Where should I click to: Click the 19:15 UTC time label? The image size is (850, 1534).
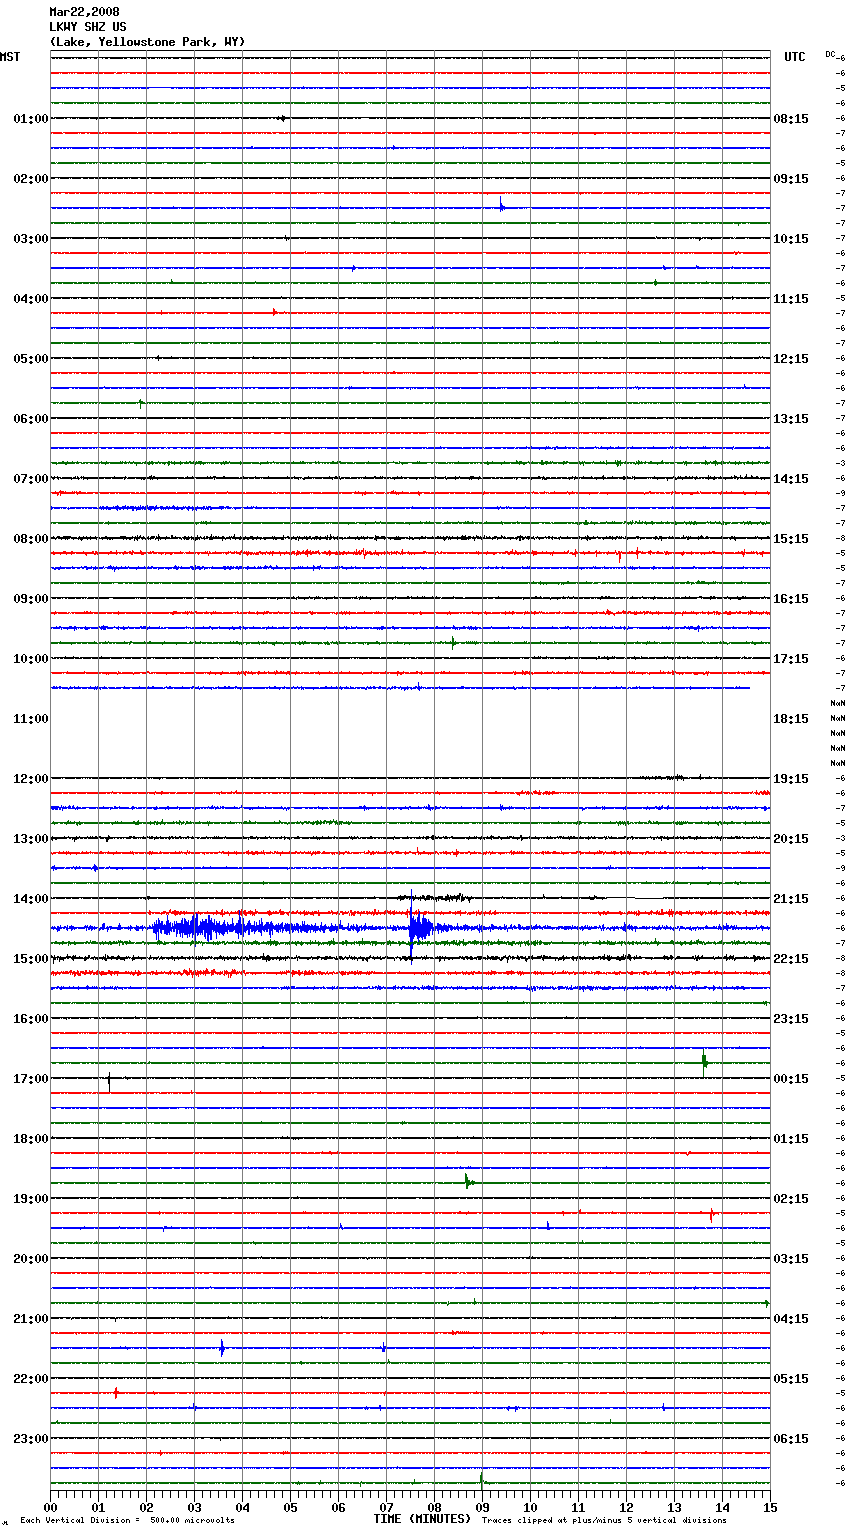tap(791, 779)
